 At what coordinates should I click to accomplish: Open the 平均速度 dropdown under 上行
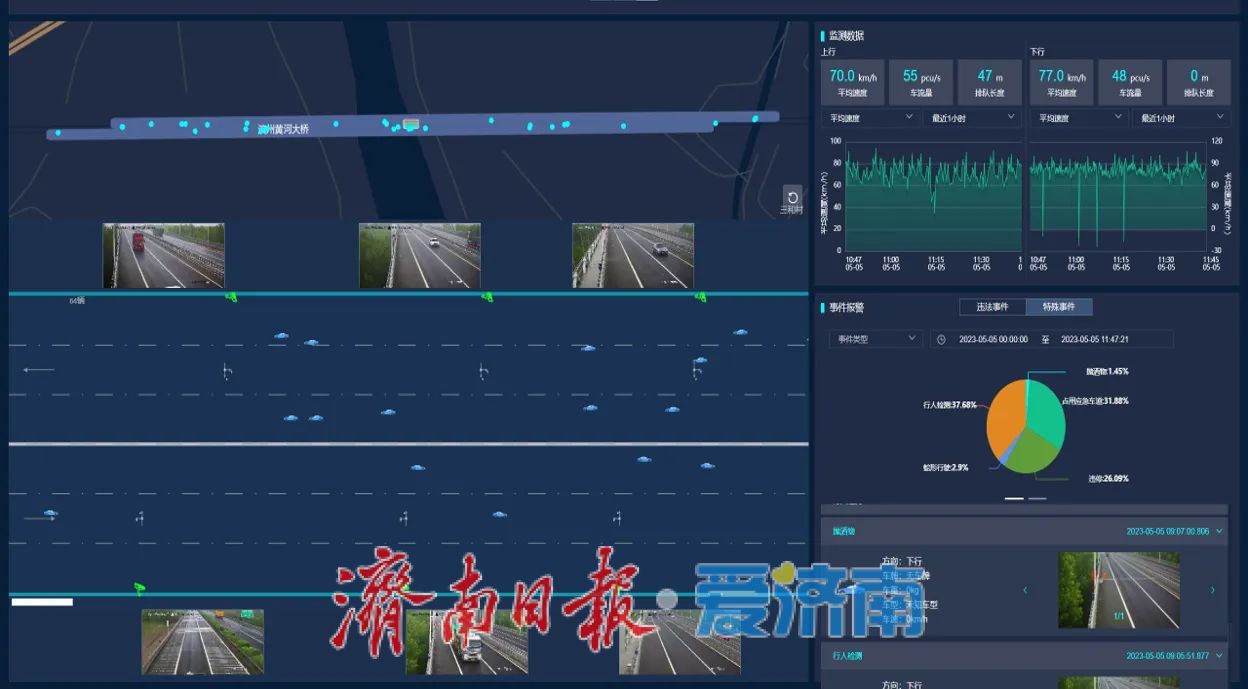tap(869, 118)
